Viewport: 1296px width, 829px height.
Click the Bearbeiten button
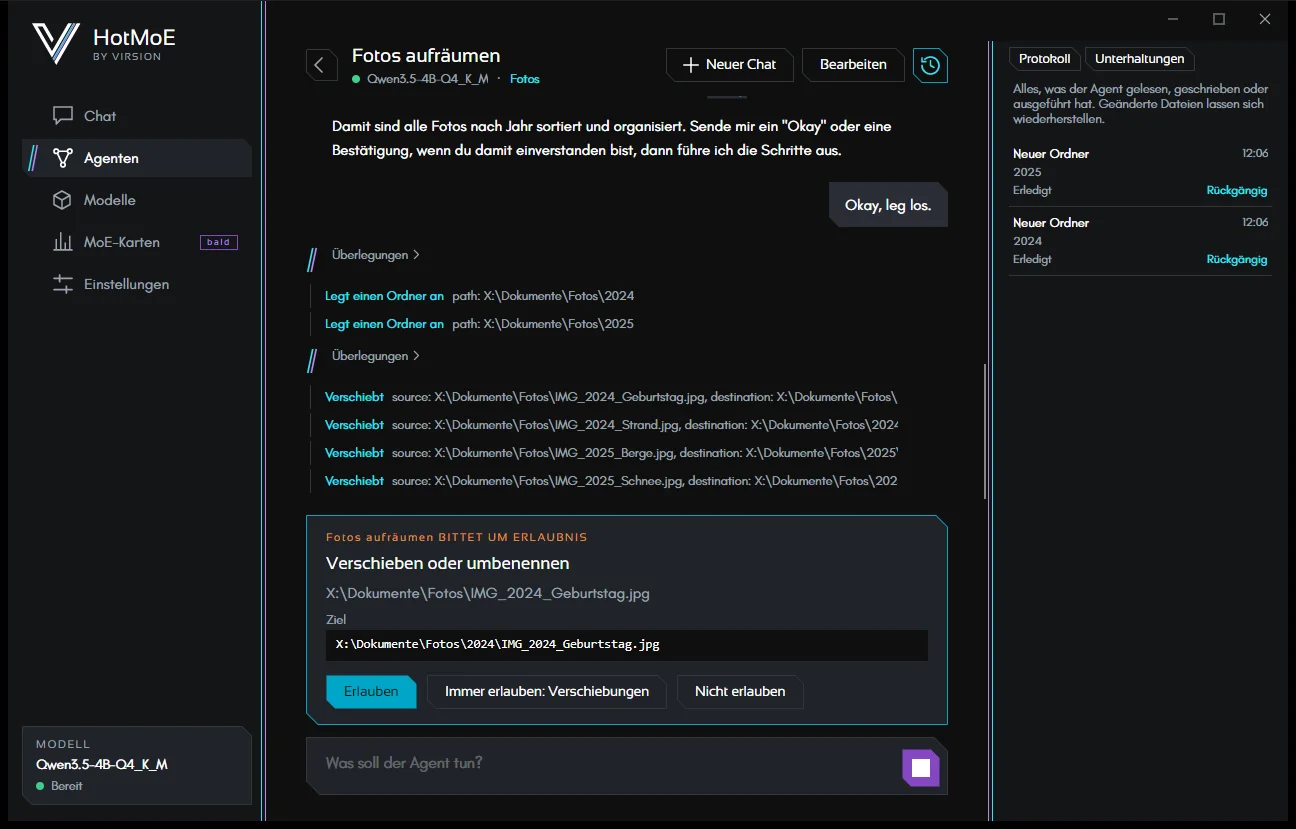(x=853, y=65)
